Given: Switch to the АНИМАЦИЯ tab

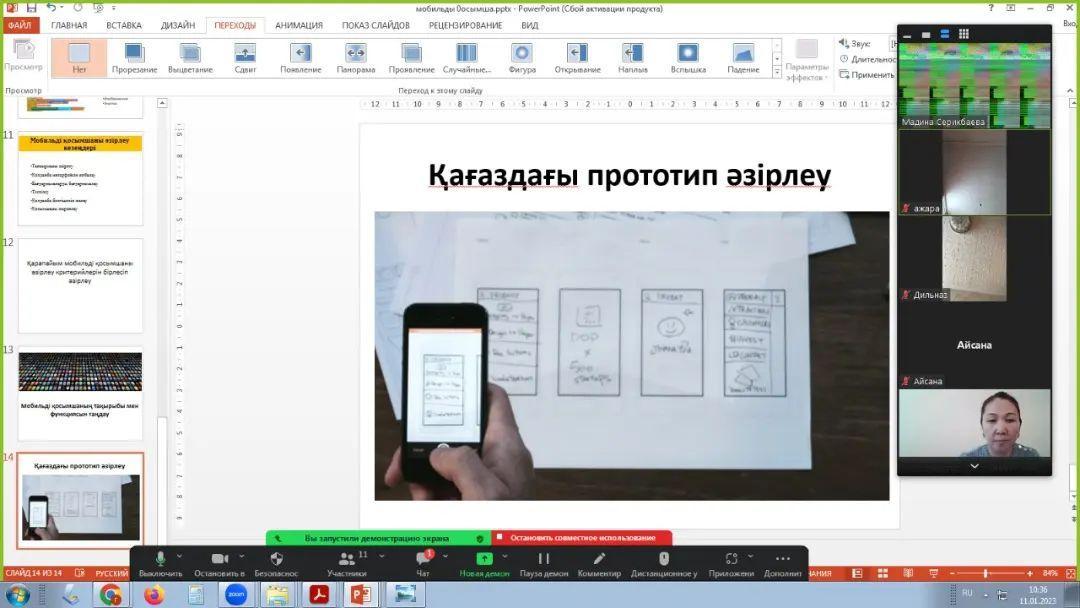Looking at the screenshot, I should [299, 25].
